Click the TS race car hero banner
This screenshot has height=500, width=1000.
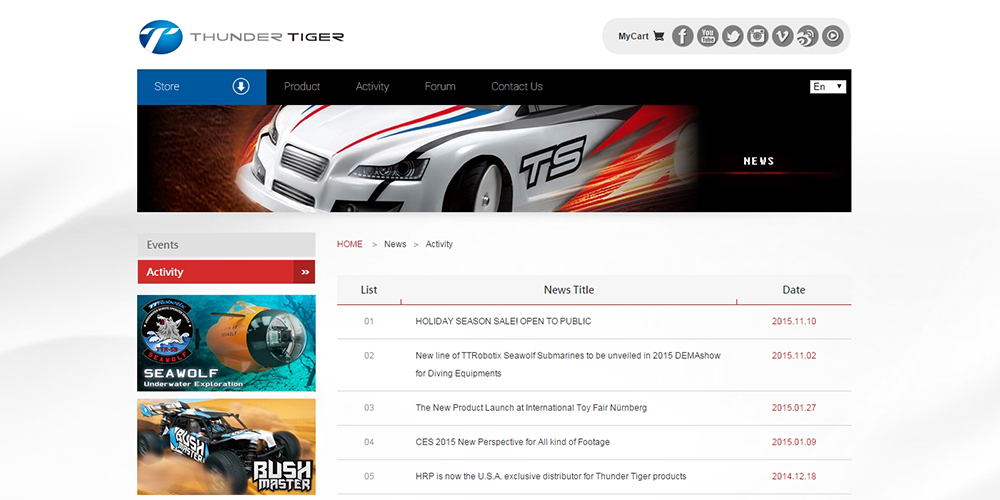[x=494, y=159]
